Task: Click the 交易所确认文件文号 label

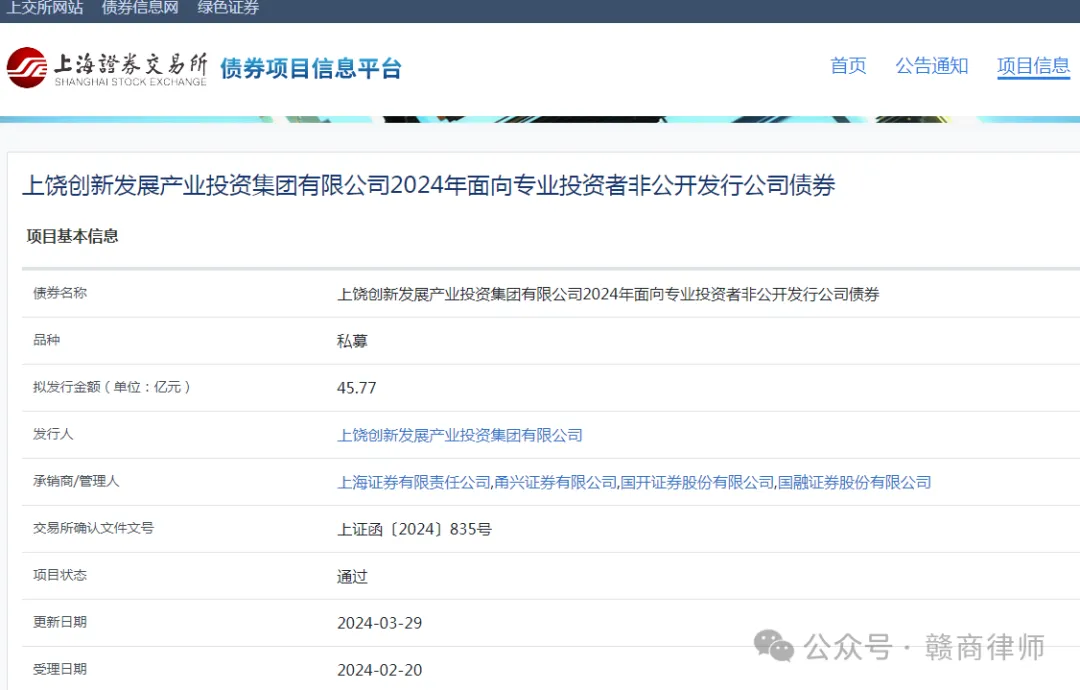Action: click(x=94, y=527)
